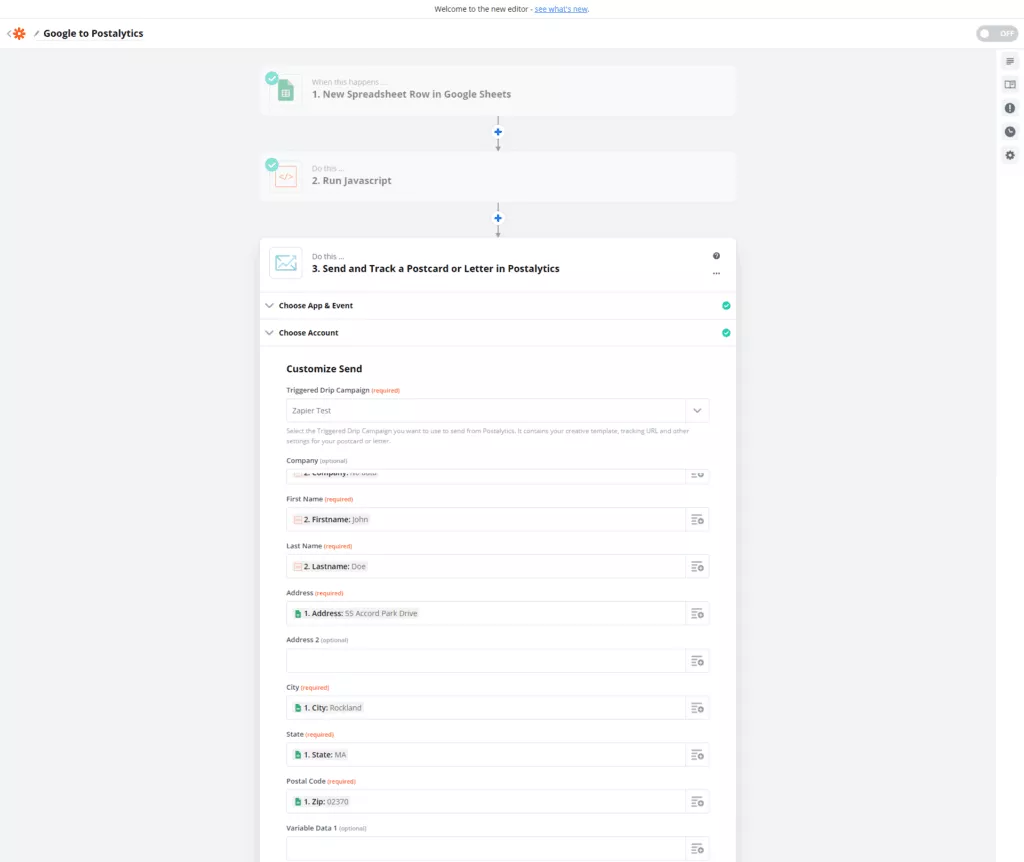This screenshot has width=1024, height=862.
Task: Add a step between steps 1 and 2
Action: 498,132
